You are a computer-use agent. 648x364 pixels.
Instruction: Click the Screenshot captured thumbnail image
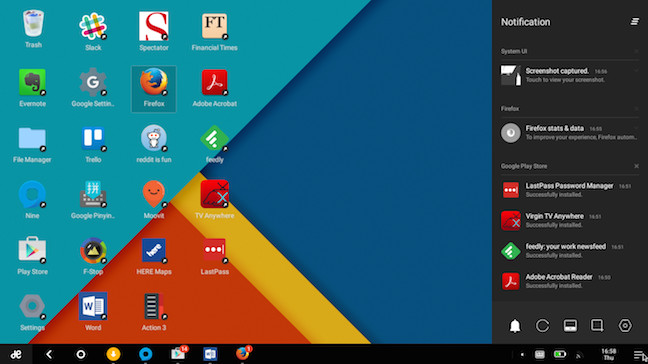[511, 75]
